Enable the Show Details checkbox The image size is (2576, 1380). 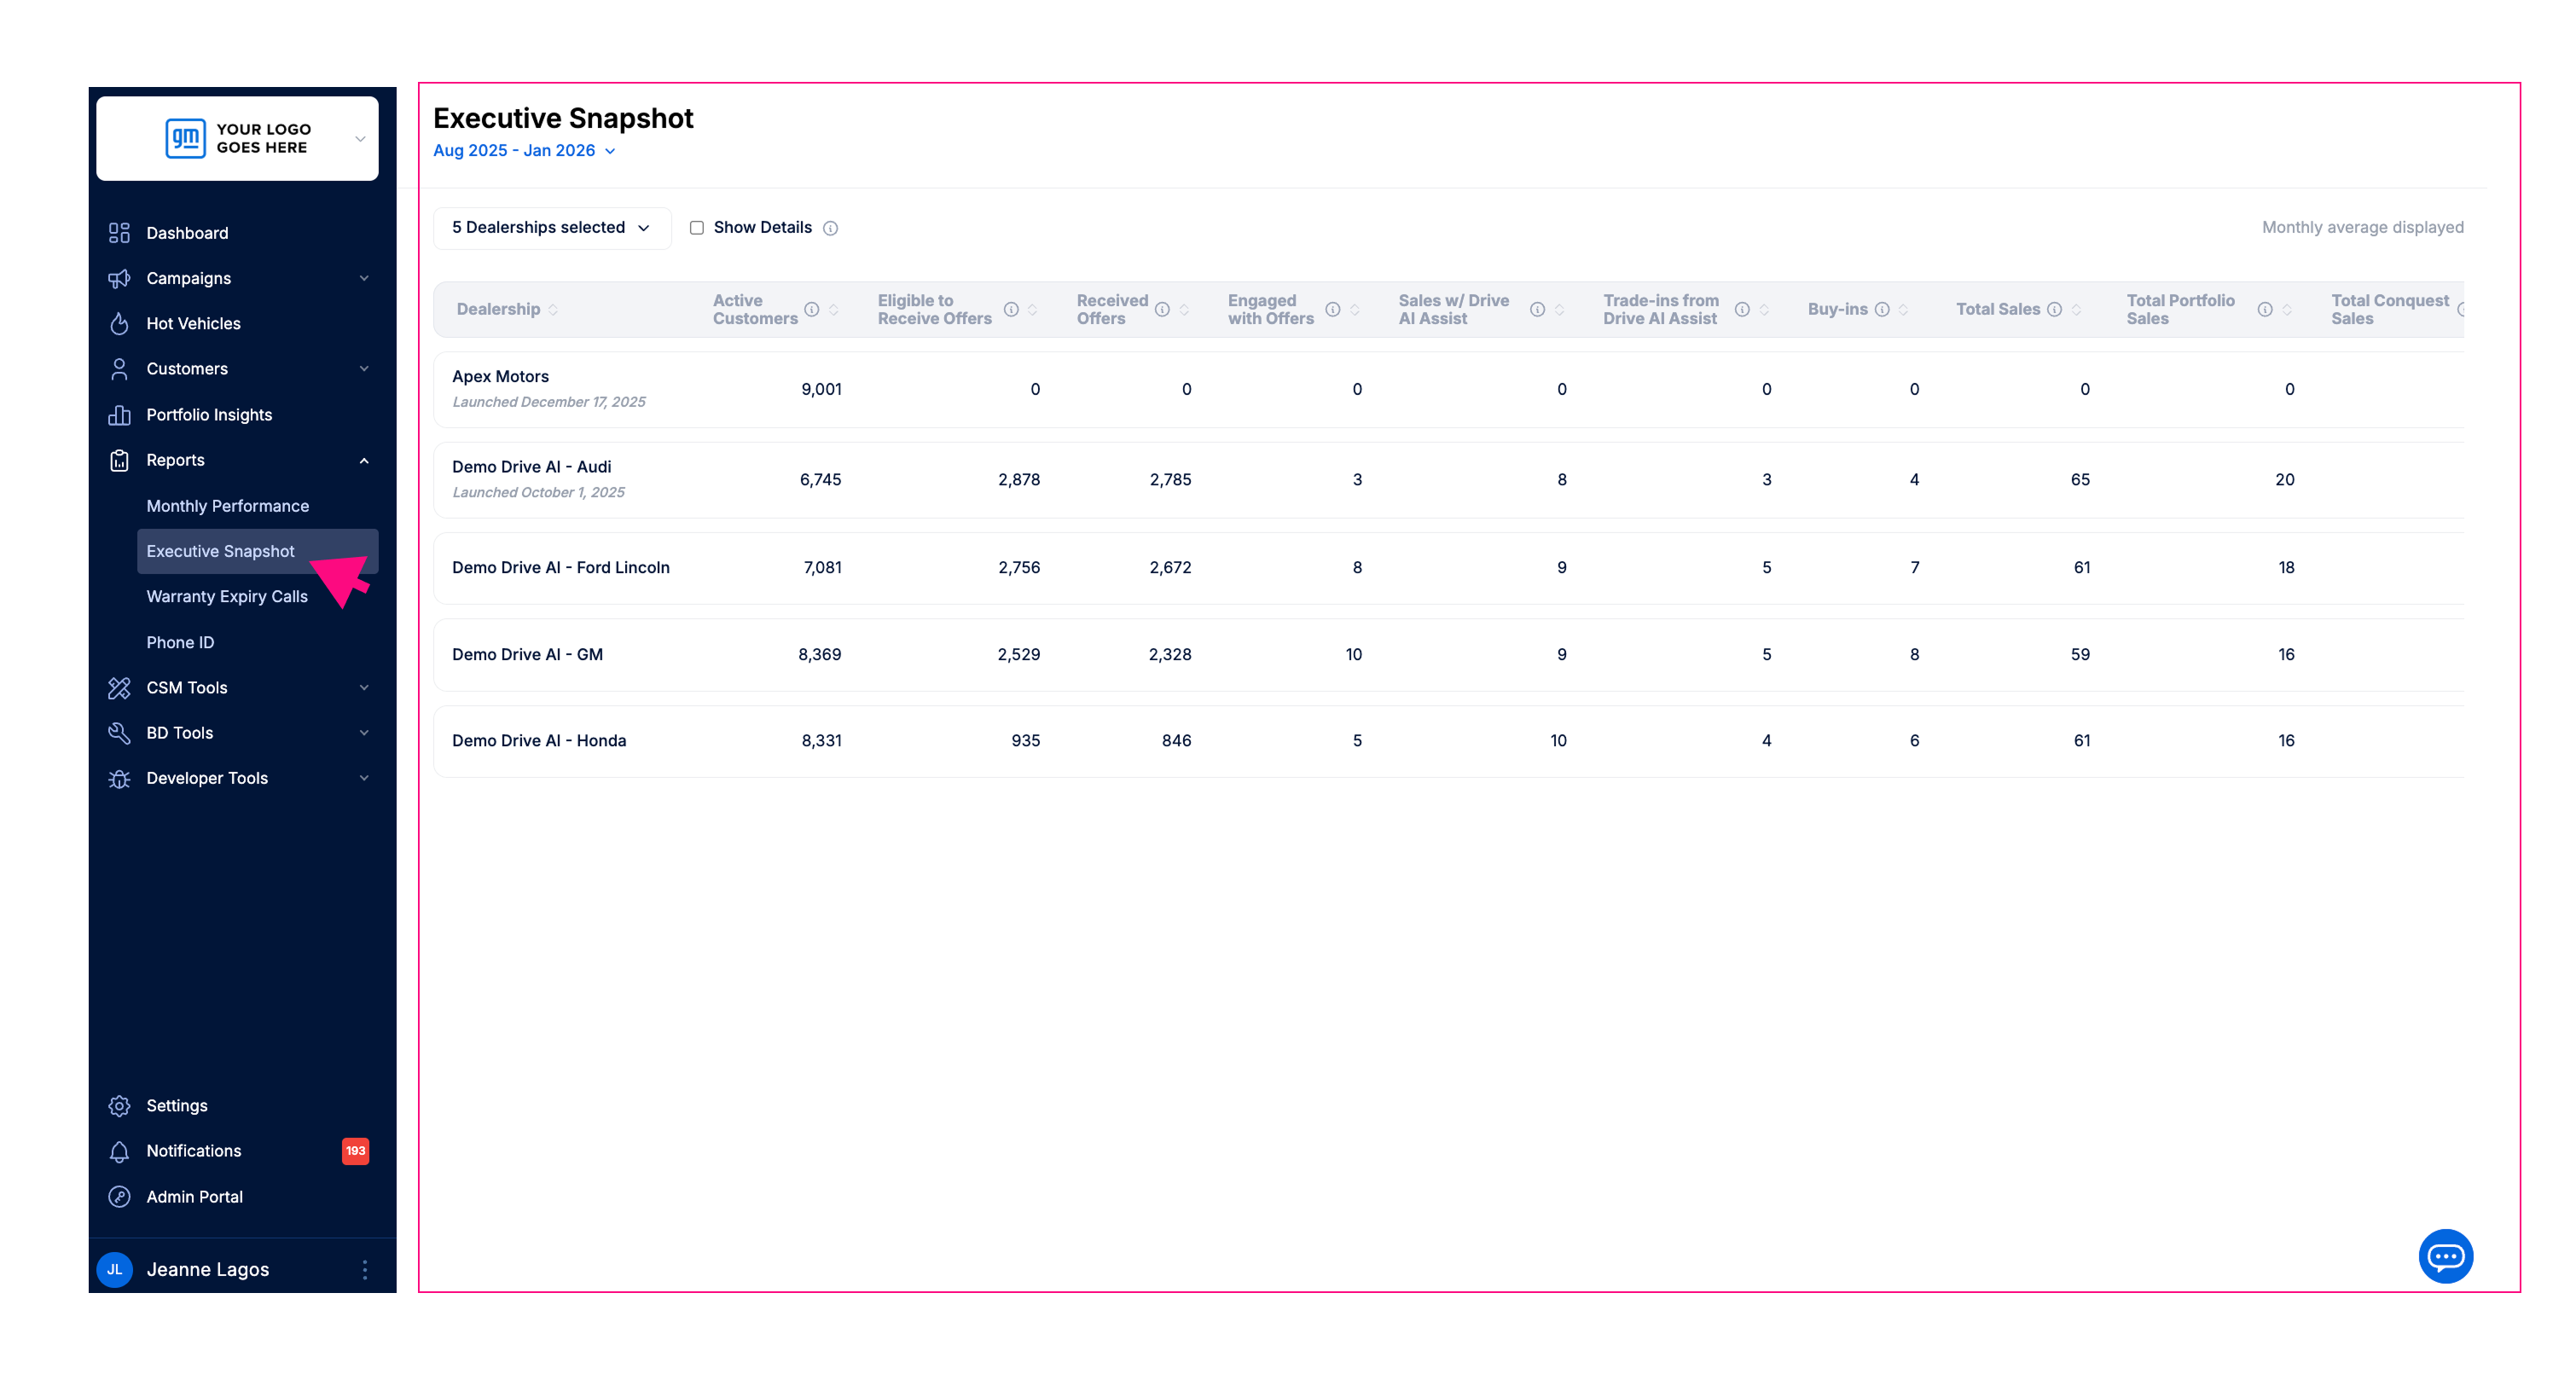click(x=697, y=228)
